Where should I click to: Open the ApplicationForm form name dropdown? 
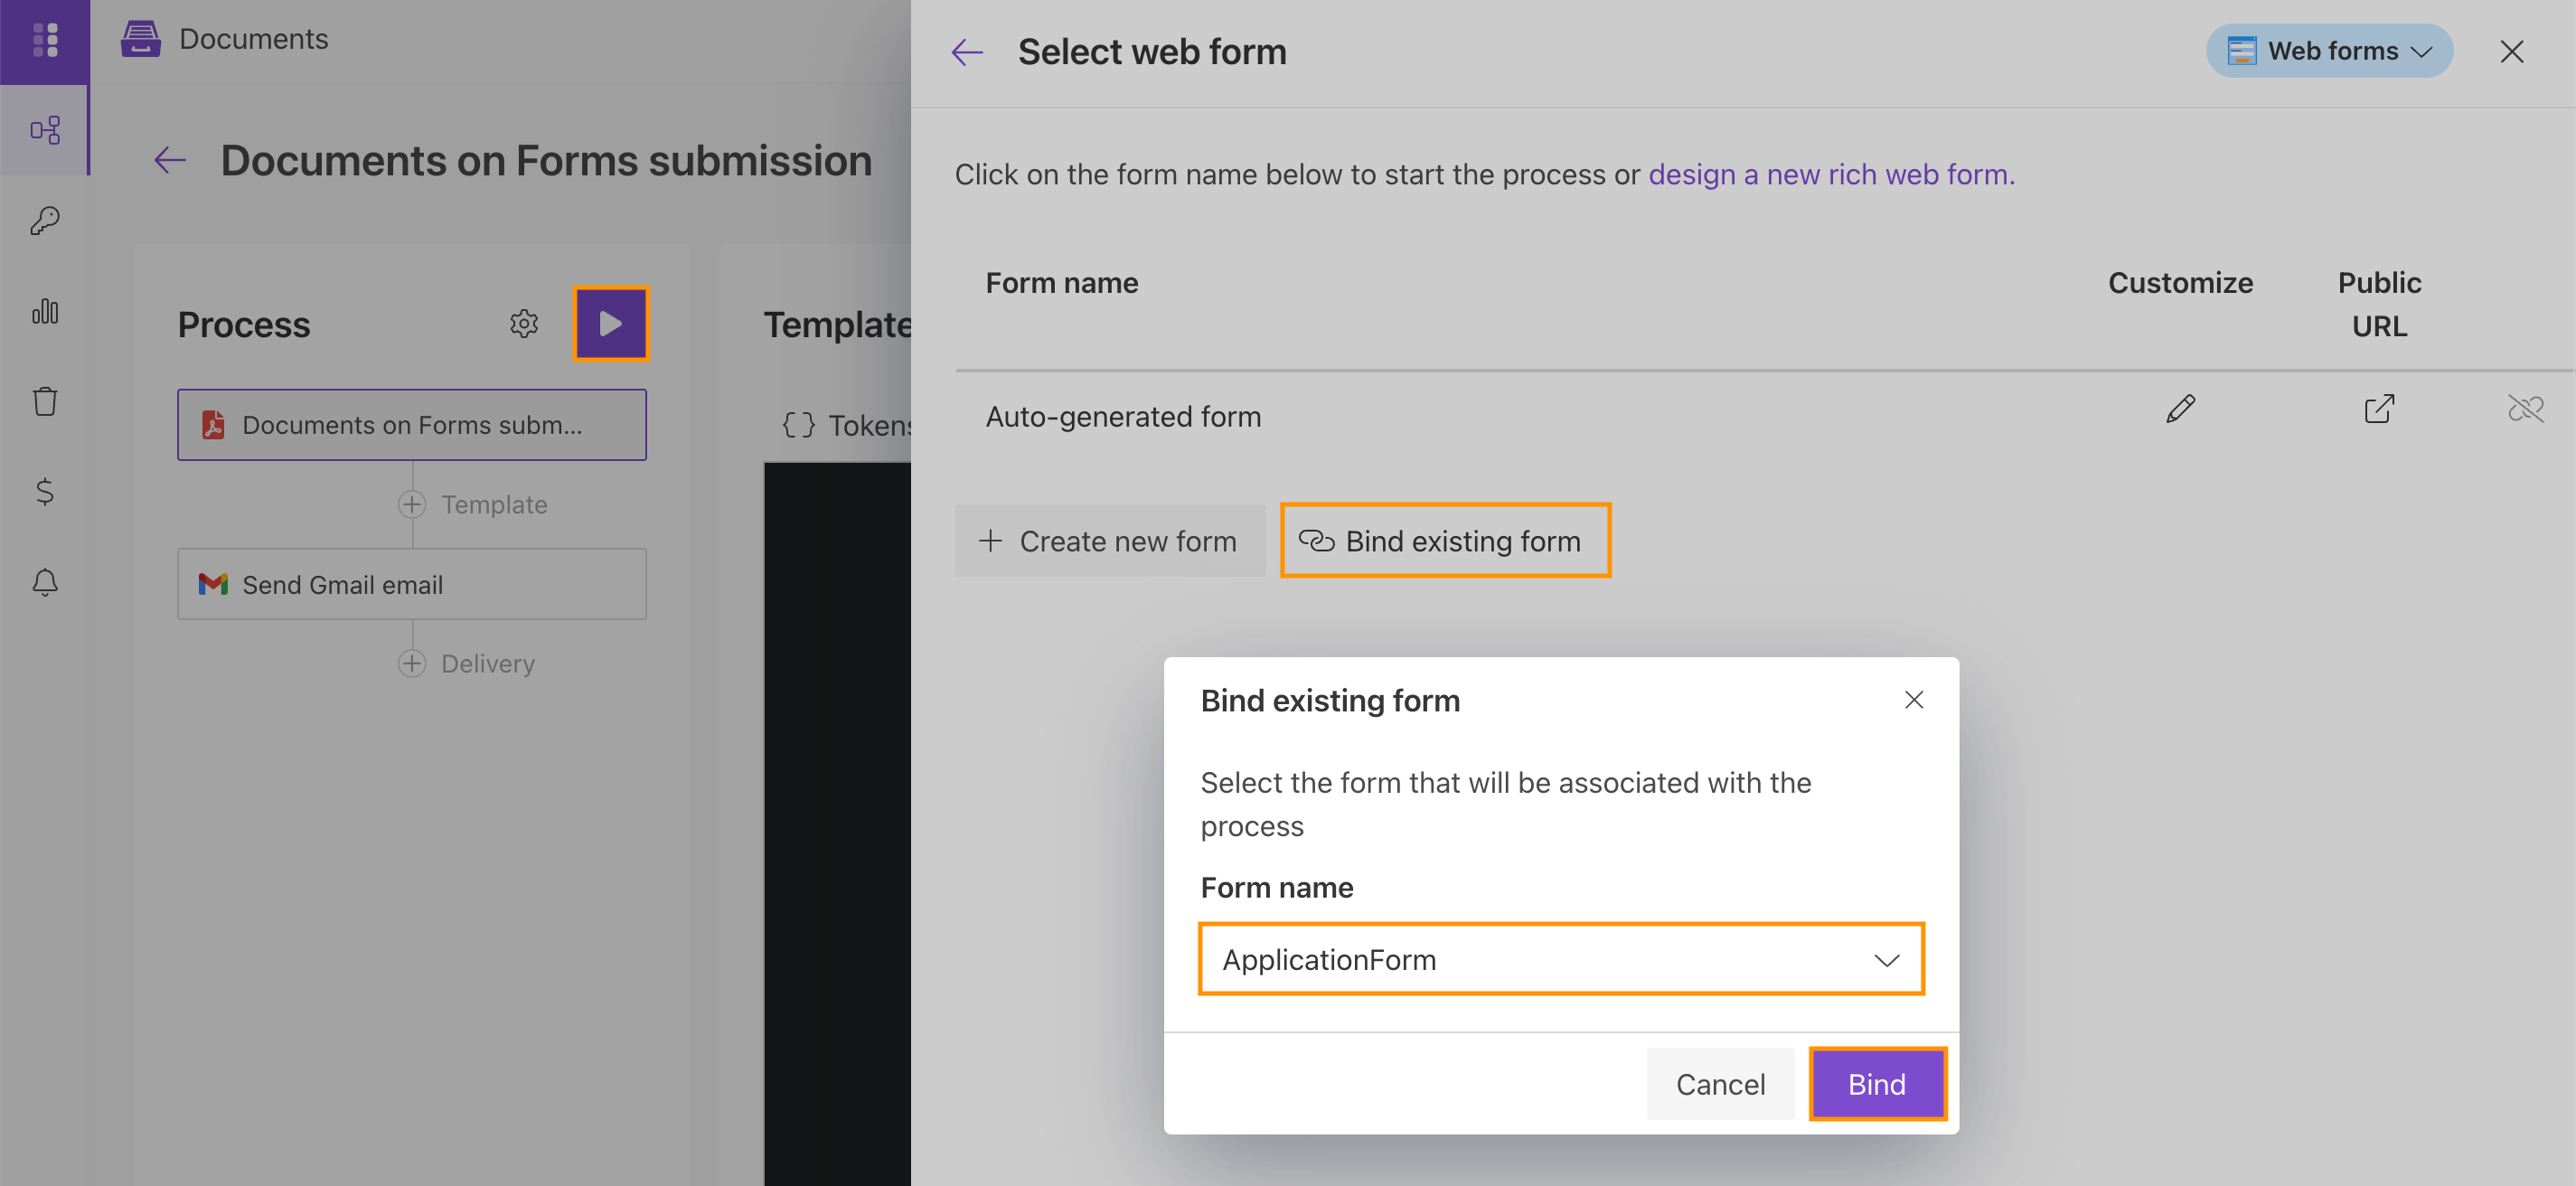pos(1561,959)
